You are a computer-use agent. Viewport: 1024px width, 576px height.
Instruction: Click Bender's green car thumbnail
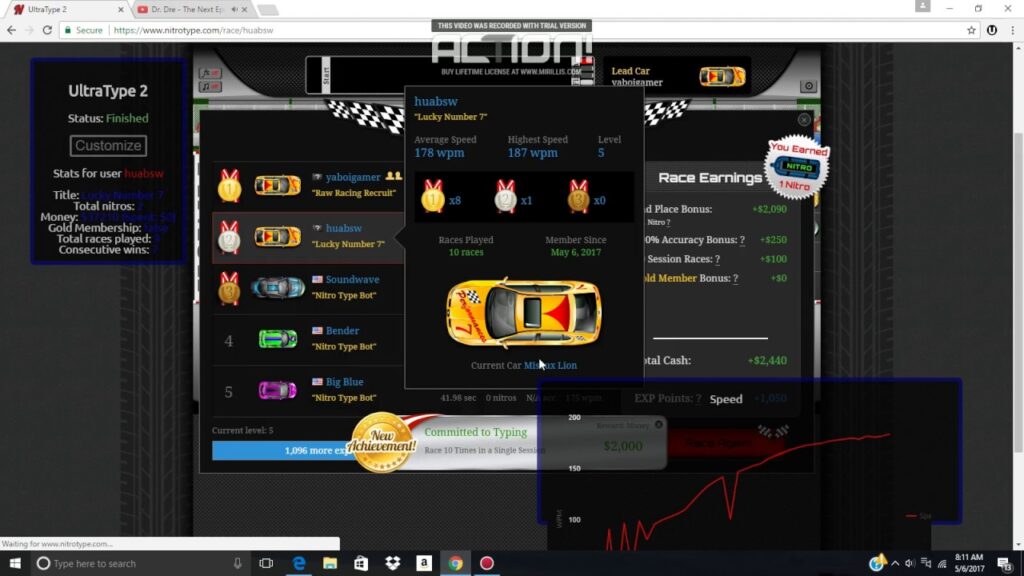(278, 339)
